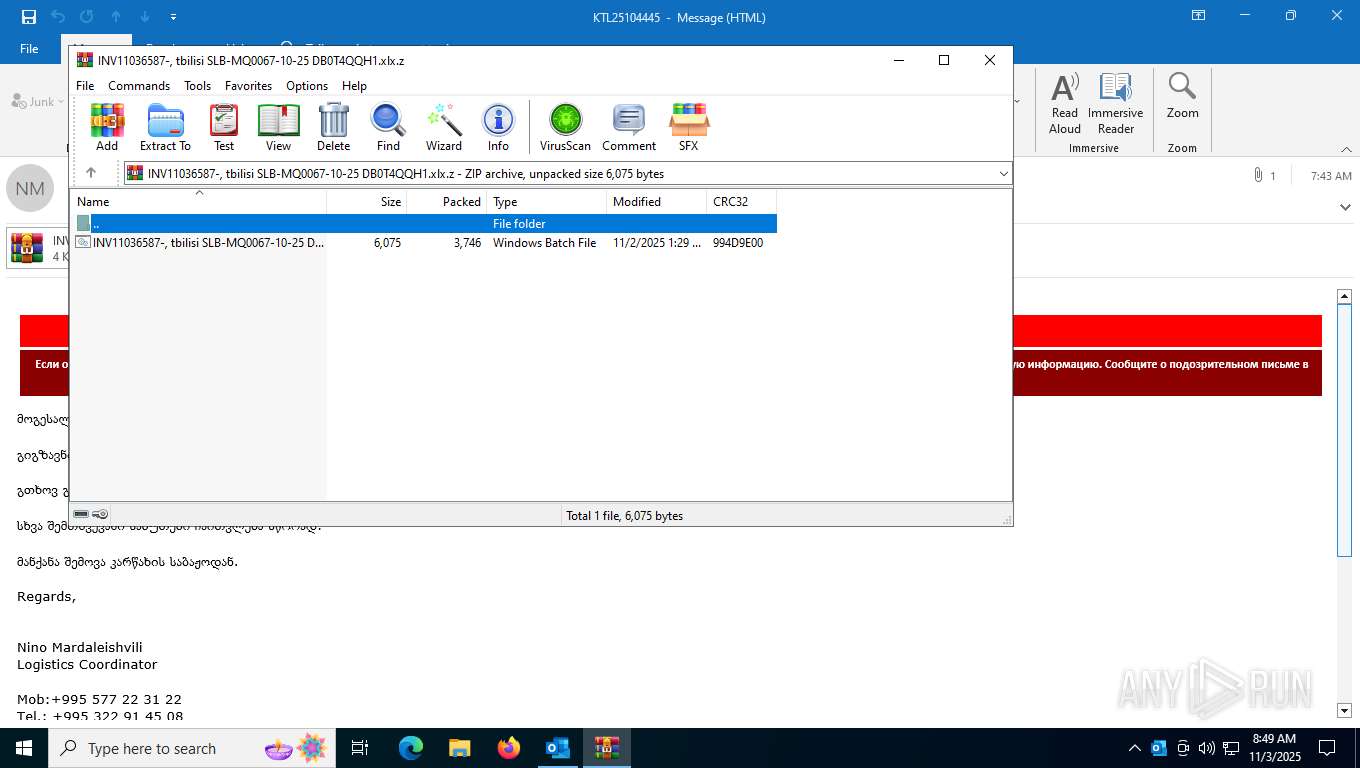1360x768 pixels.
Task: Click the View file icon
Action: pos(278,127)
